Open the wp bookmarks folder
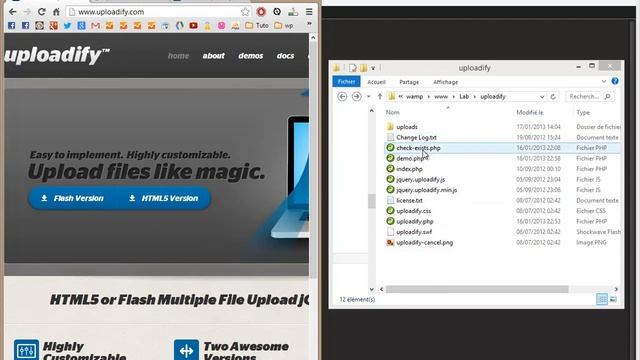 [x=284, y=25]
